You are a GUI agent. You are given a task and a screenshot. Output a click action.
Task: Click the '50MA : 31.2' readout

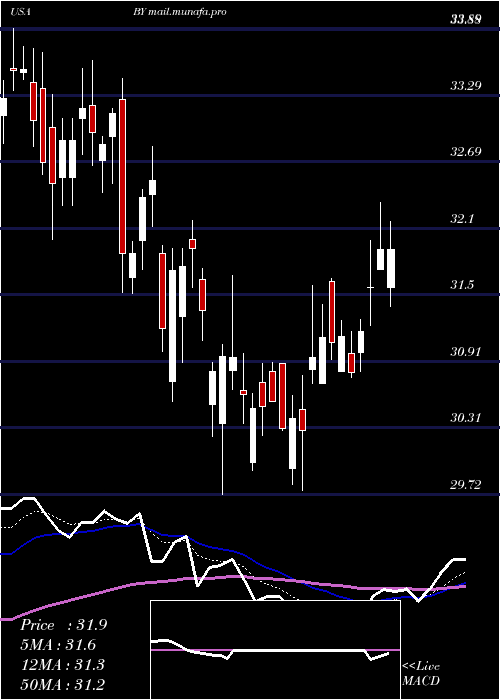coord(62,684)
